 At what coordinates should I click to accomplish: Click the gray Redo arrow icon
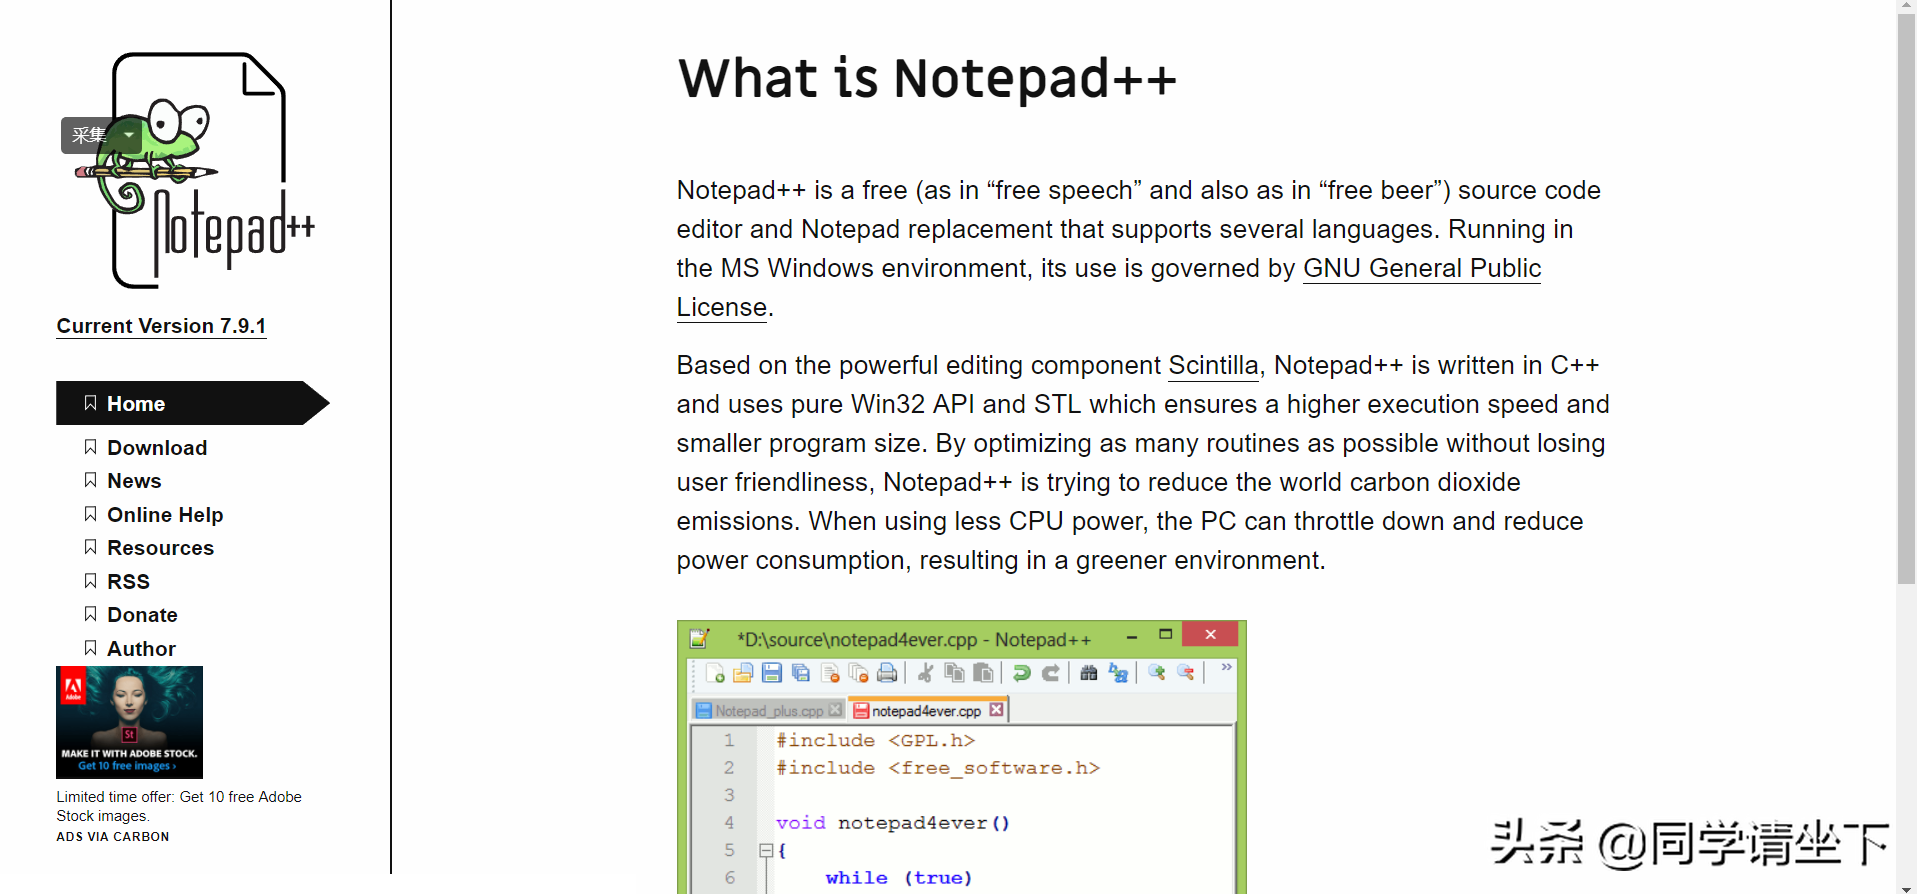[x=1051, y=673]
